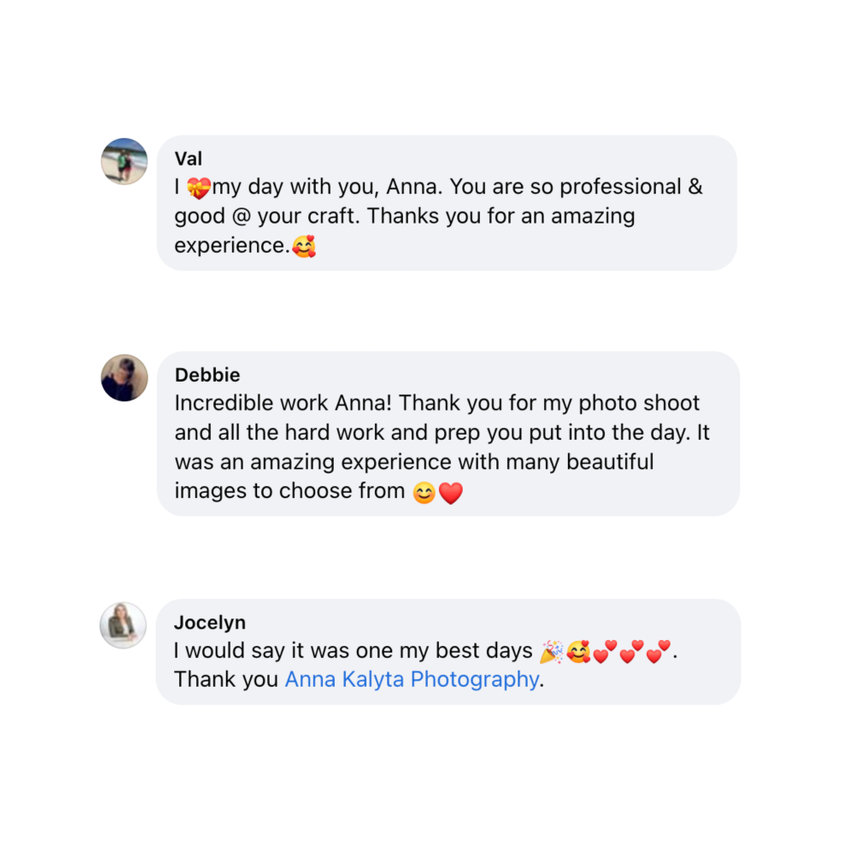Click the middle two-hearts emoji in Jocelyn's comment

tap(632, 652)
